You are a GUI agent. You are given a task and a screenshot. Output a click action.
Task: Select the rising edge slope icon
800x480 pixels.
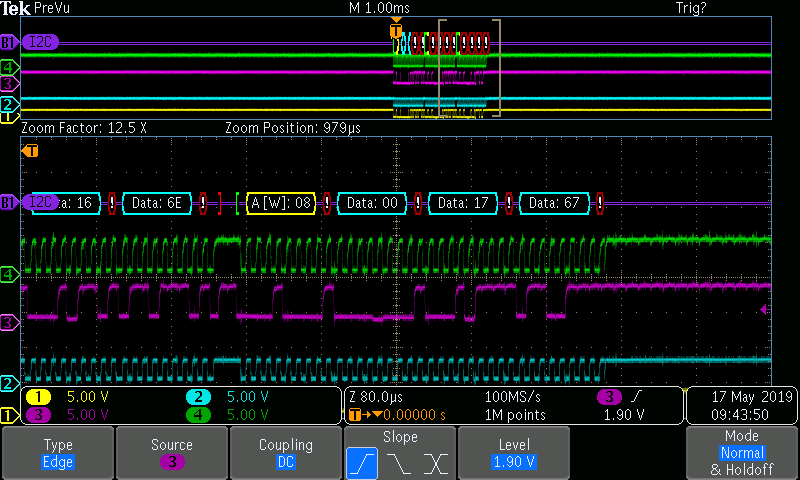pyautogui.click(x=362, y=463)
